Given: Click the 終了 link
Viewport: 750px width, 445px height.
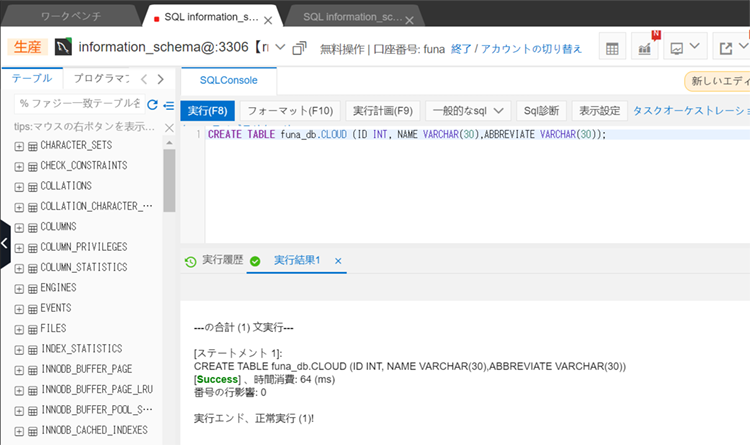Looking at the screenshot, I should [461, 49].
